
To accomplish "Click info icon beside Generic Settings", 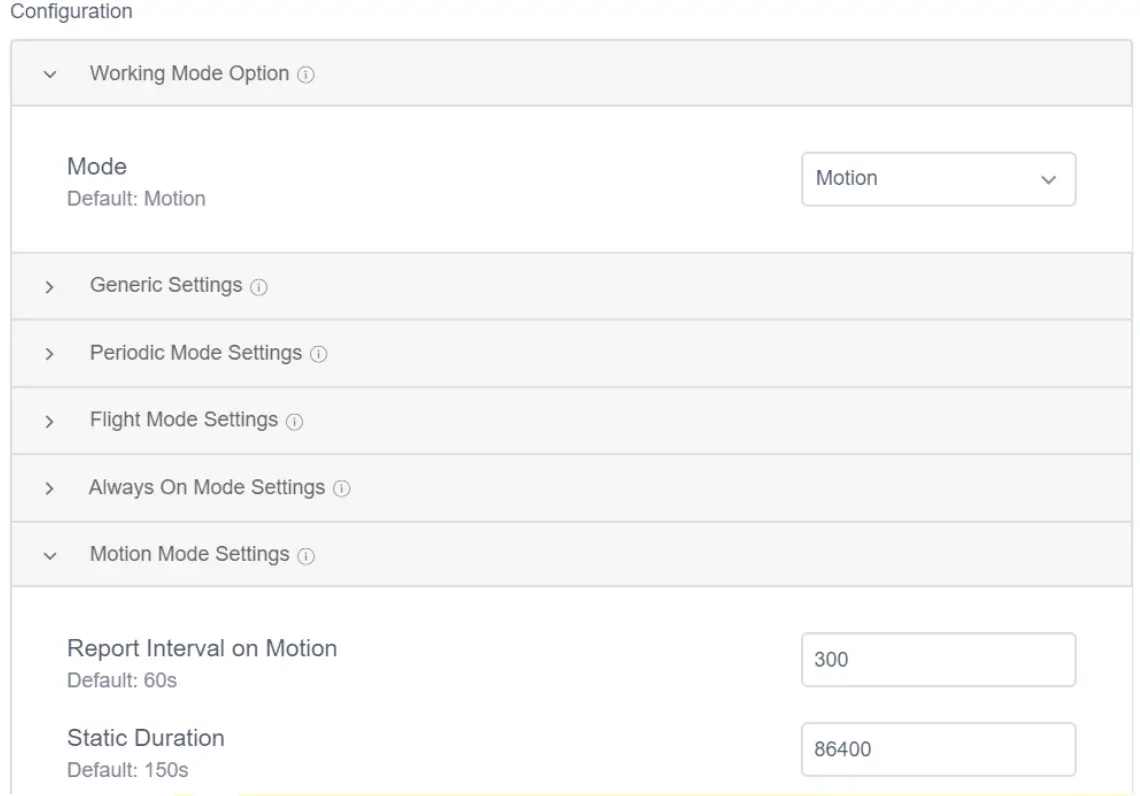I will (259, 287).
